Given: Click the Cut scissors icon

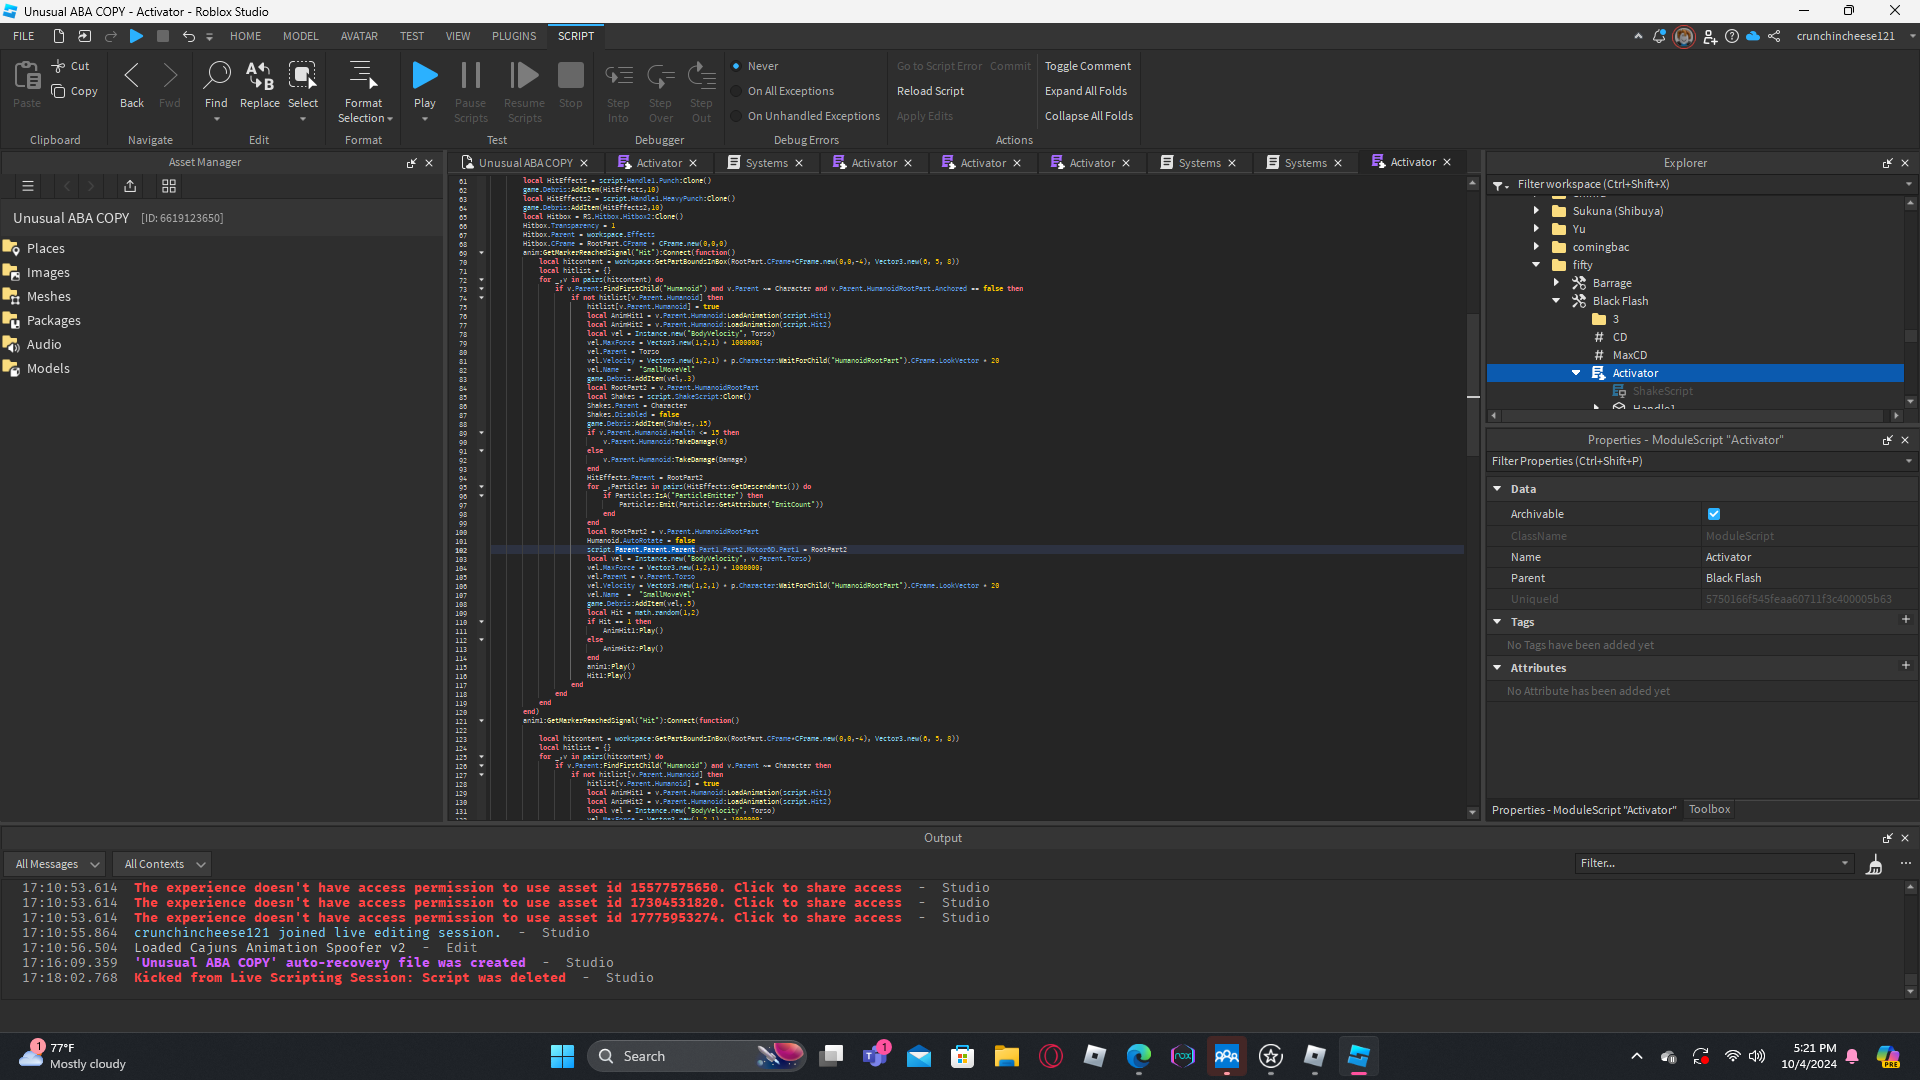Looking at the screenshot, I should pyautogui.click(x=59, y=66).
